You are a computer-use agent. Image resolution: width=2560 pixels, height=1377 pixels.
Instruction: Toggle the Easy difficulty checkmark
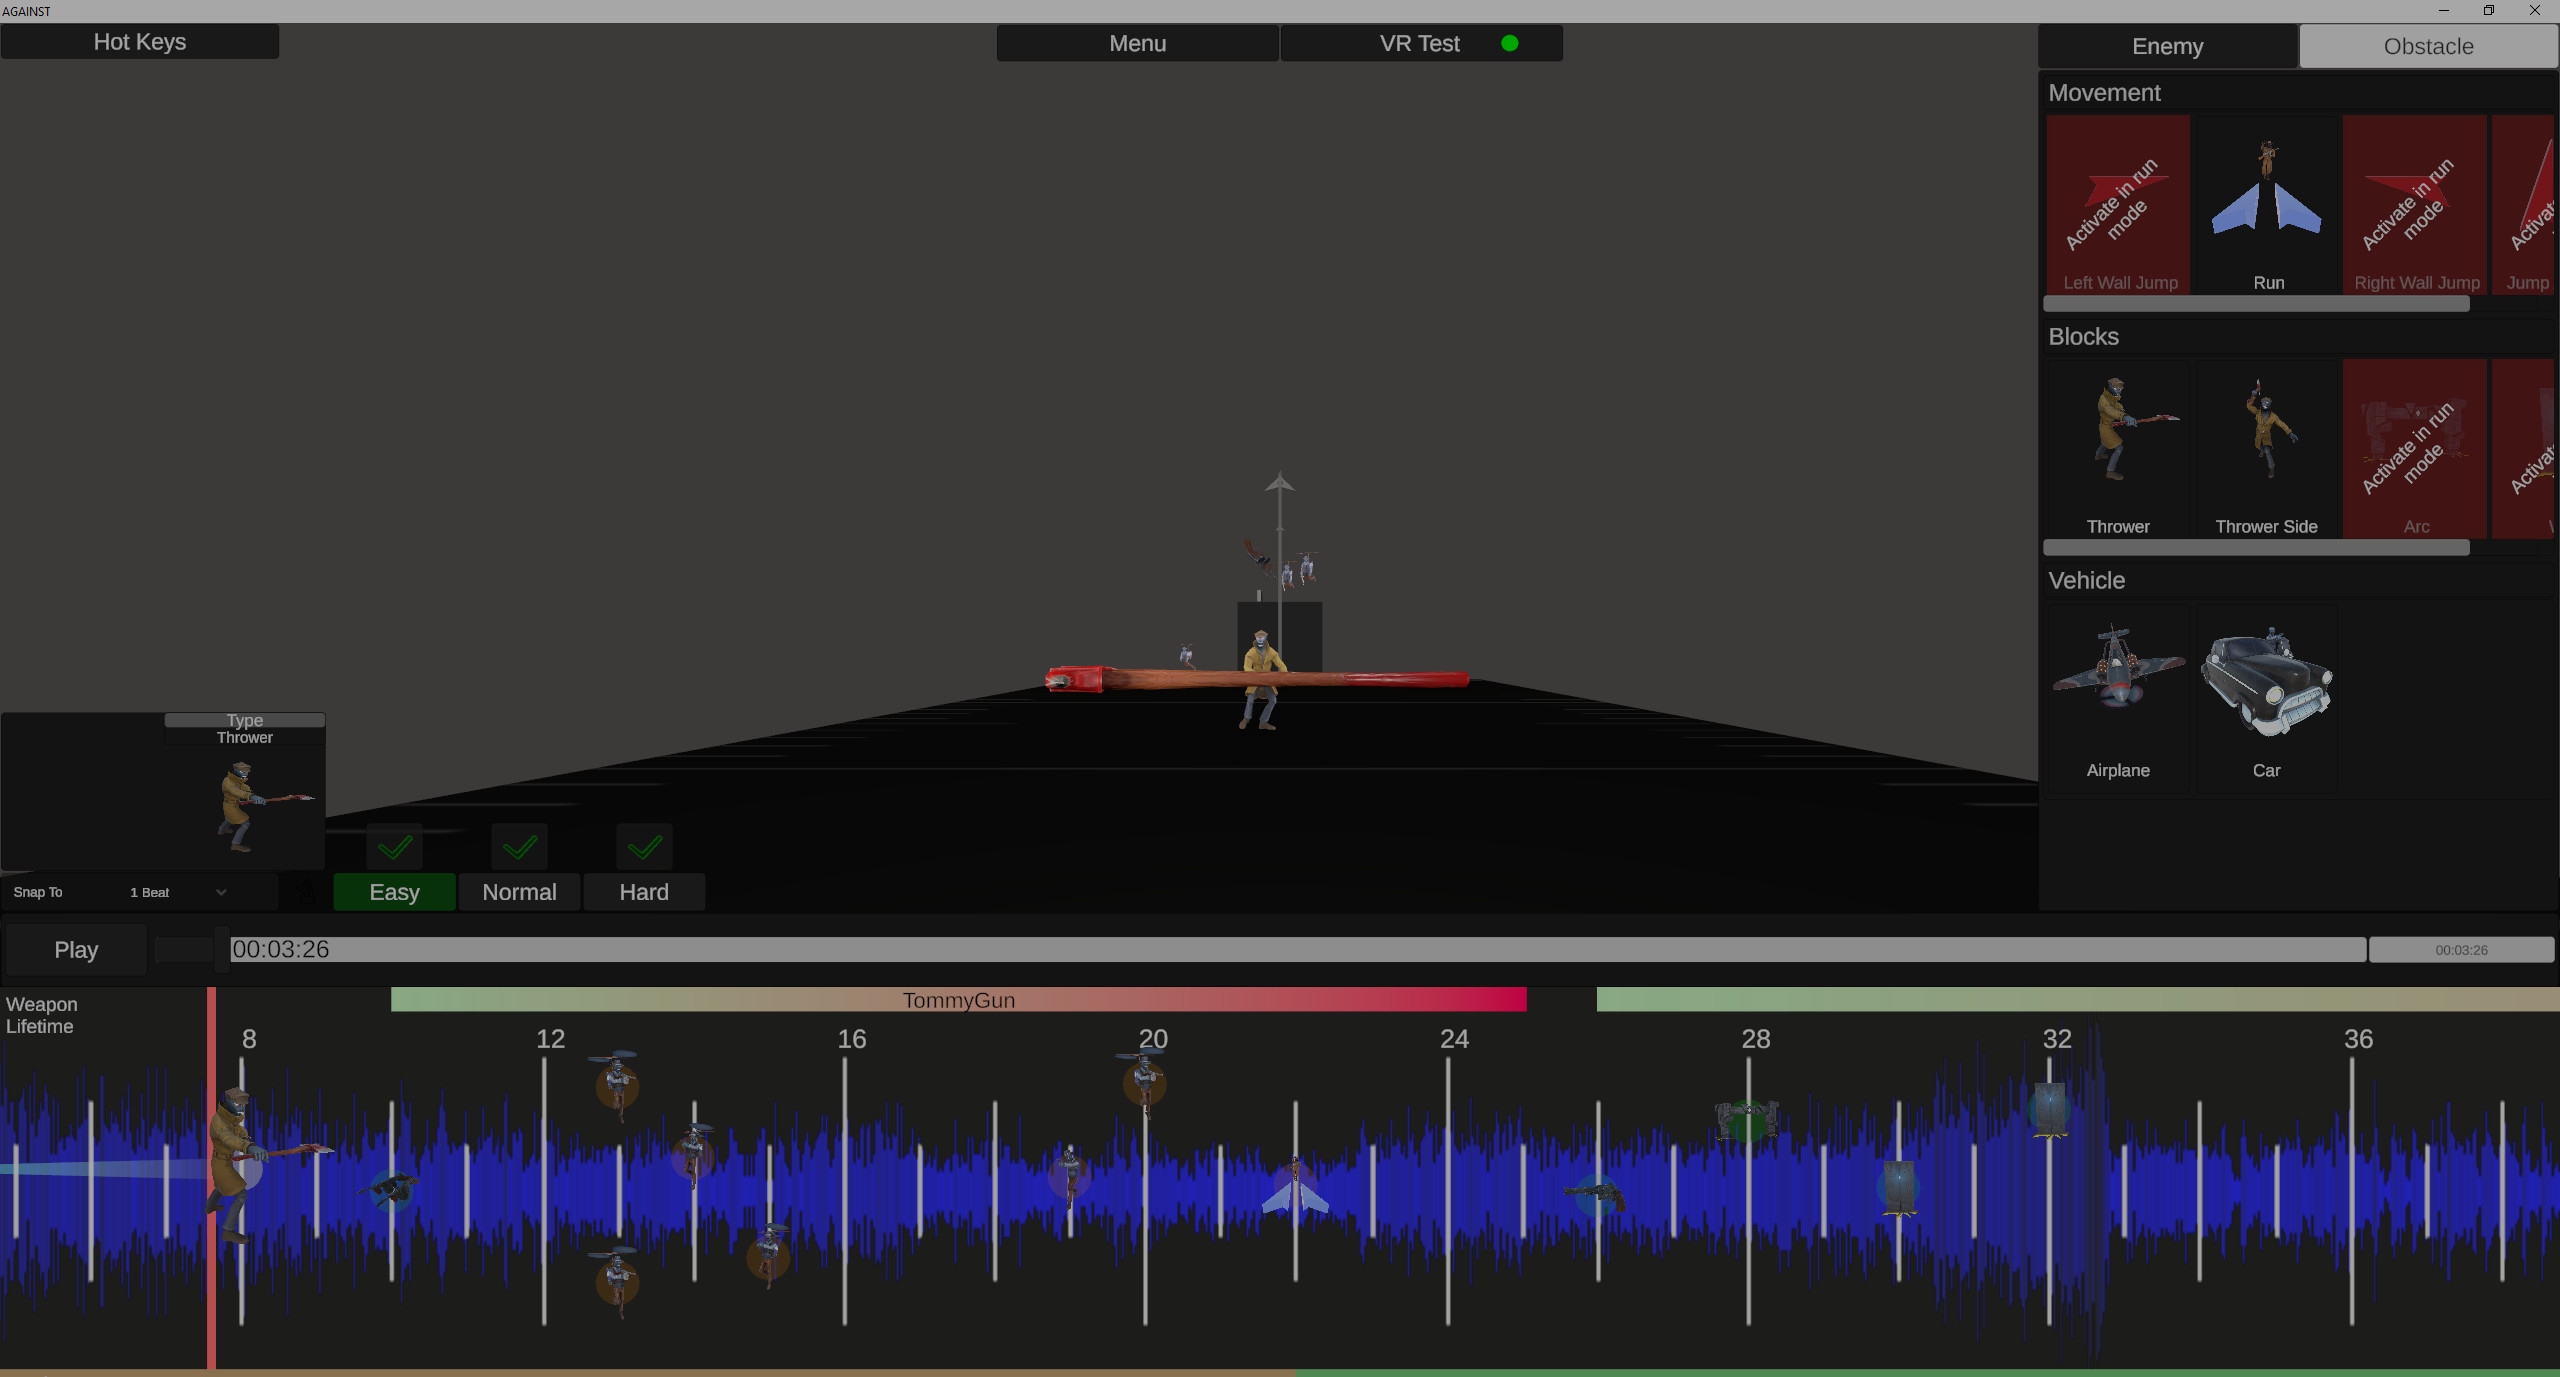tap(394, 846)
